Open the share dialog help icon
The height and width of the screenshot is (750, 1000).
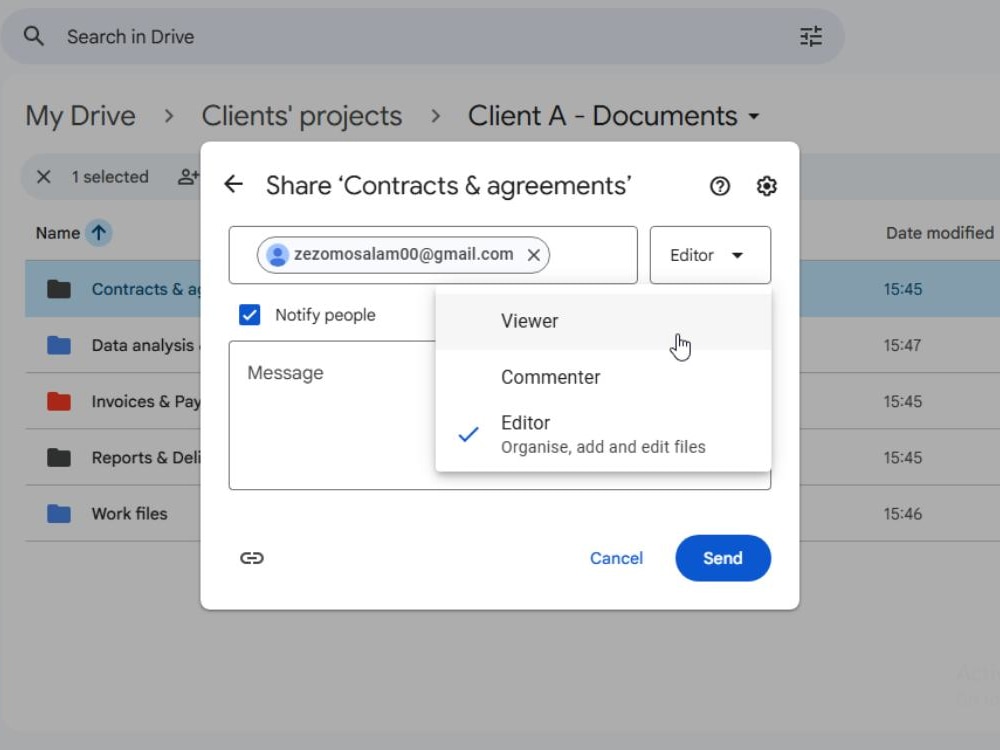click(720, 186)
